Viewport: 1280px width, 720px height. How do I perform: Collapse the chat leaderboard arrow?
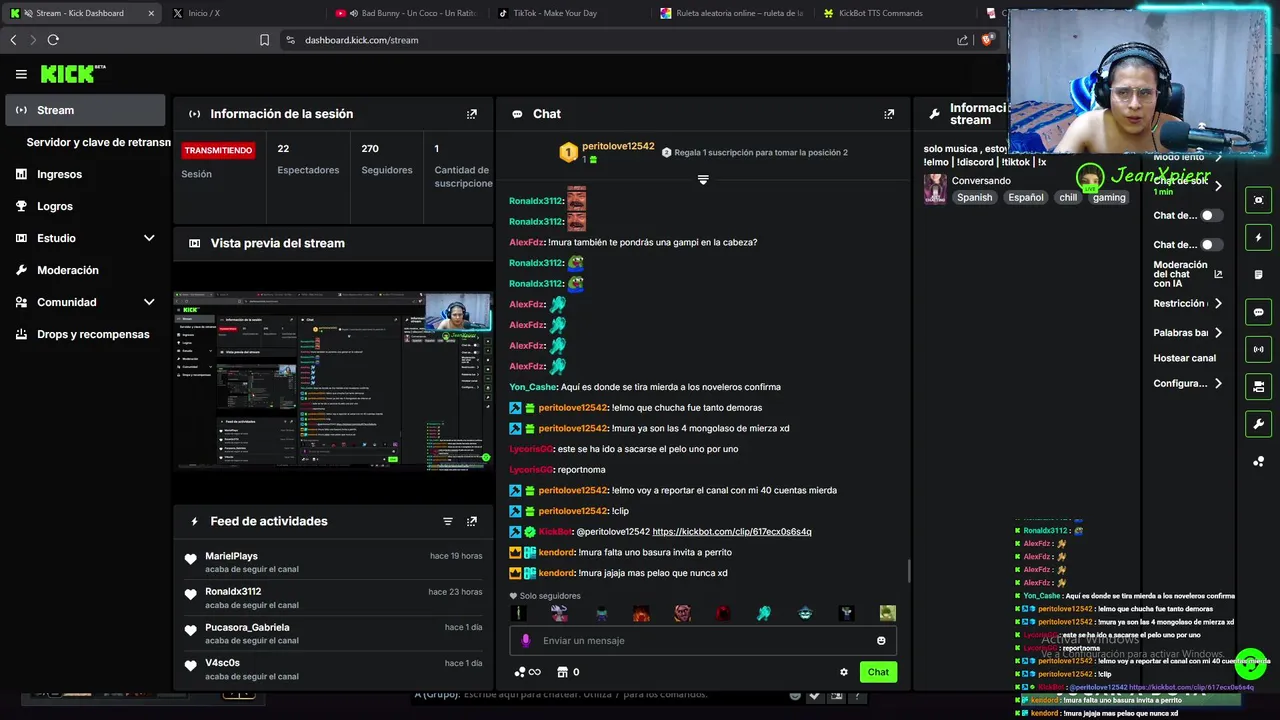703,180
